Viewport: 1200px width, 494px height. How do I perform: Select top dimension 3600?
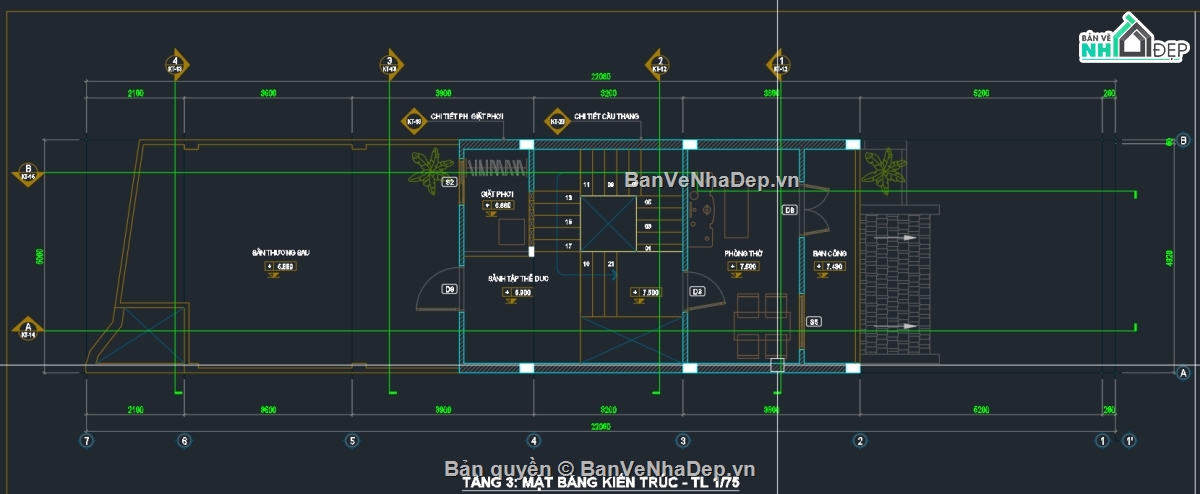tap(268, 93)
